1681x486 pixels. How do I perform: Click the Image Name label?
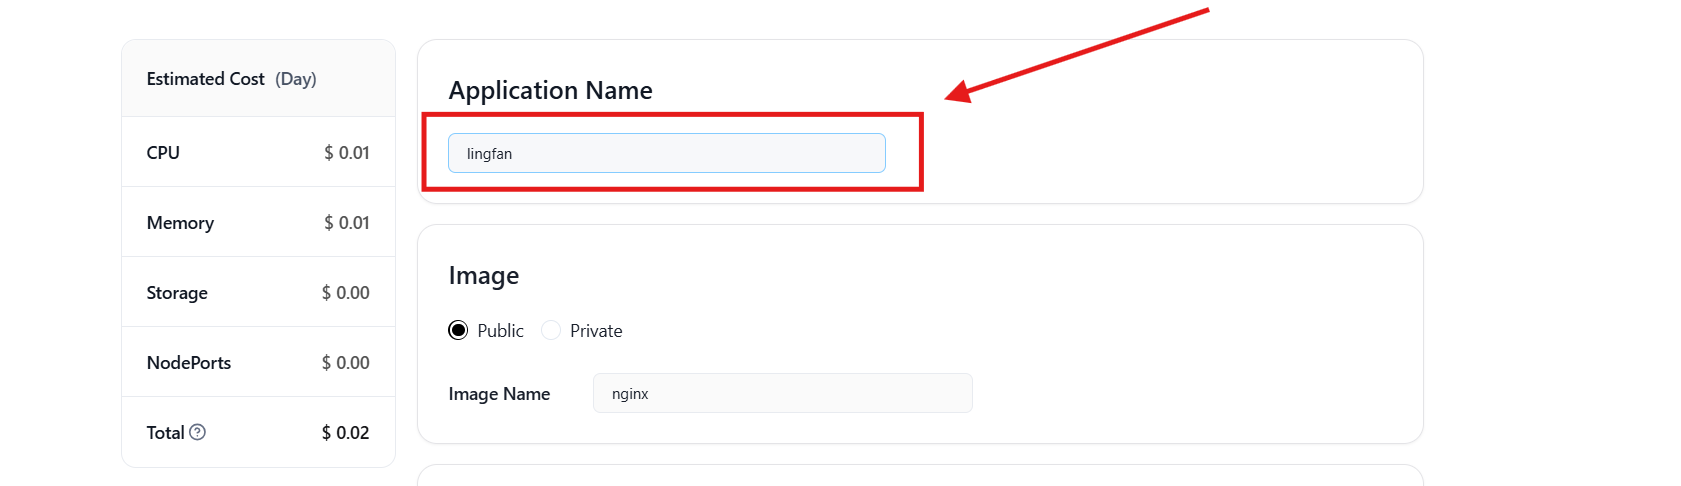[499, 394]
